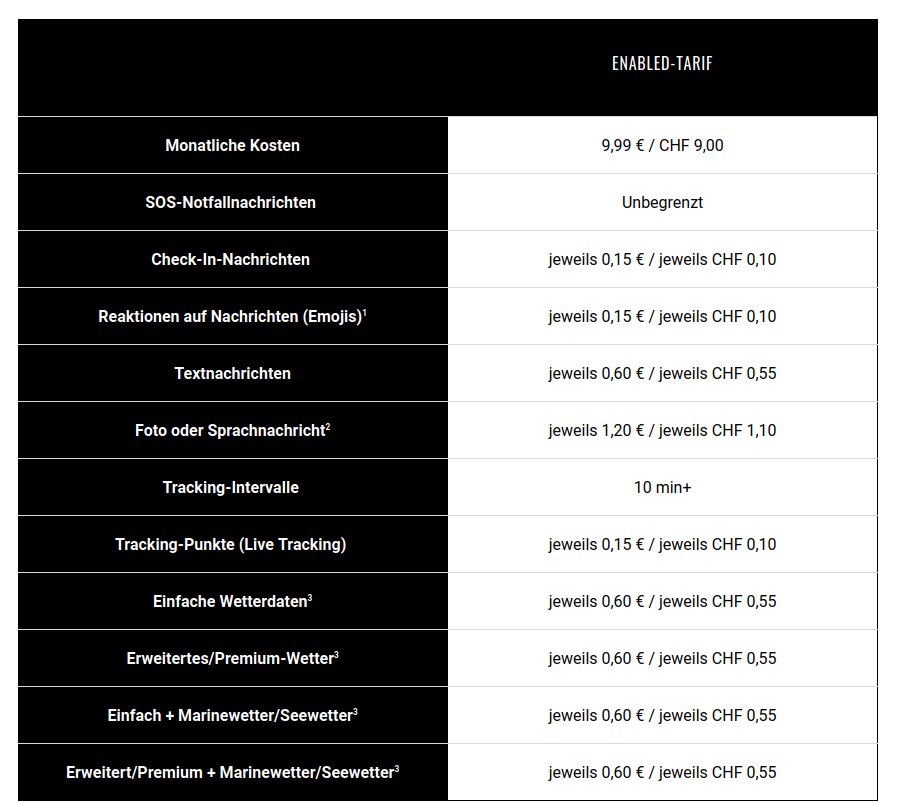
Task: Click the price in the Textnachrichten row
Action: coord(662,373)
